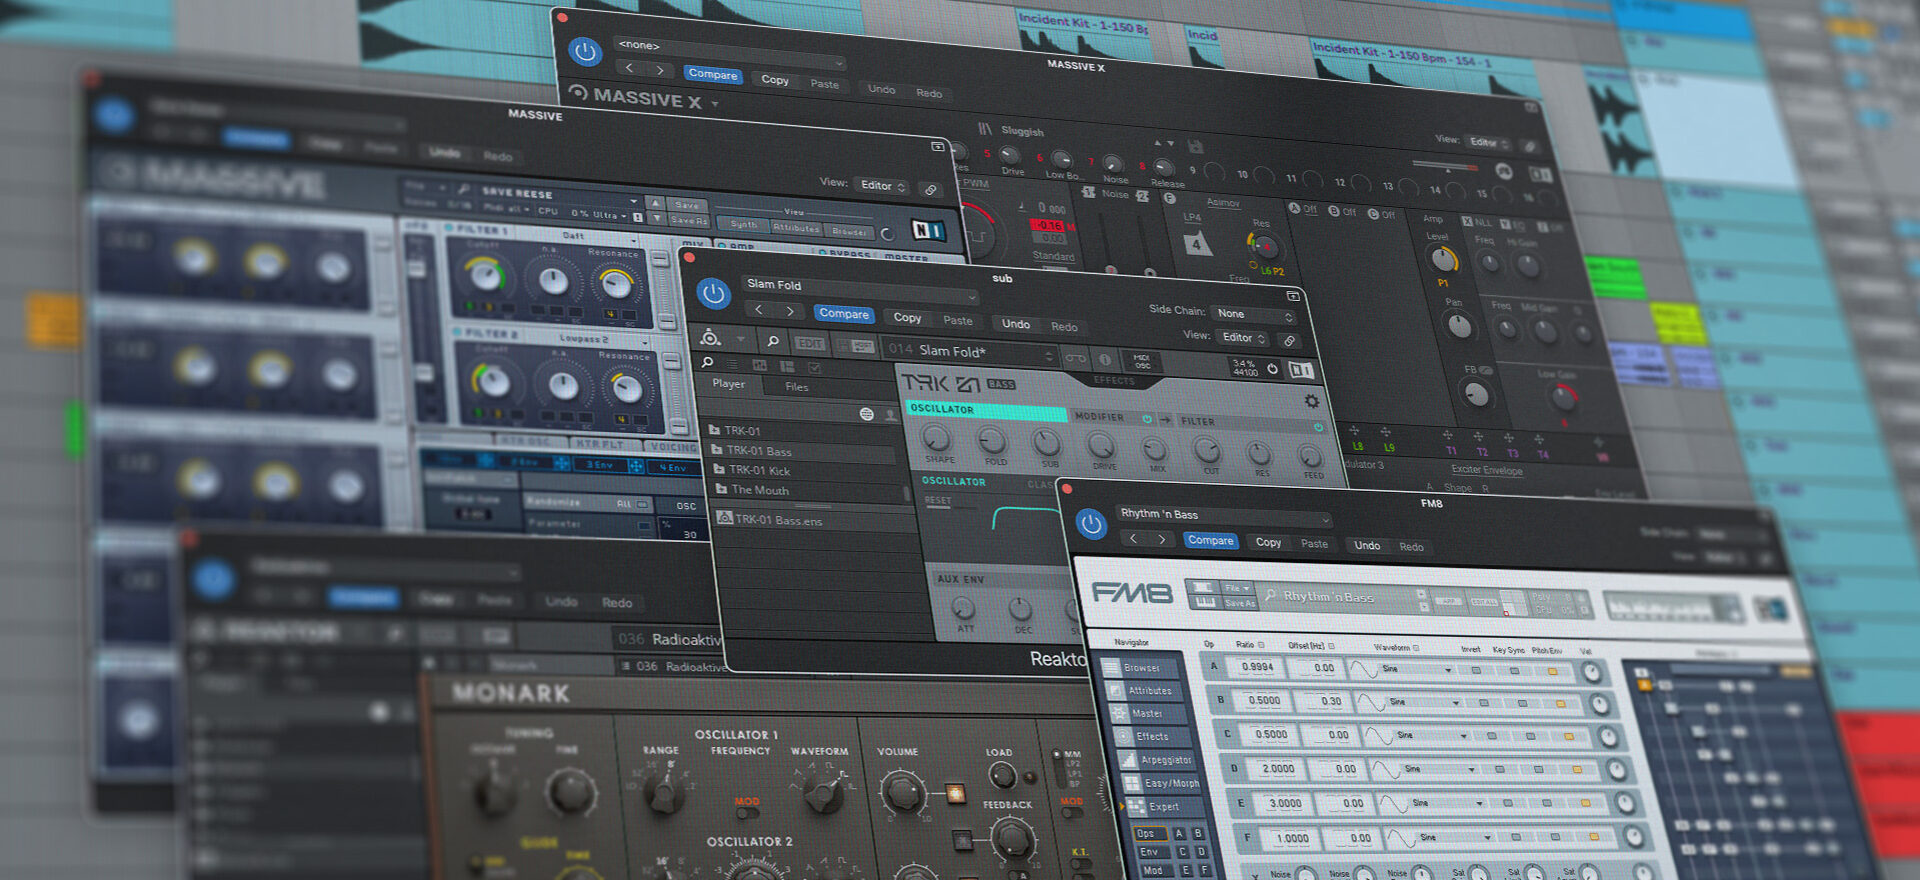
Task: Click NI logo in Reaktor toolbar
Action: click(1301, 371)
